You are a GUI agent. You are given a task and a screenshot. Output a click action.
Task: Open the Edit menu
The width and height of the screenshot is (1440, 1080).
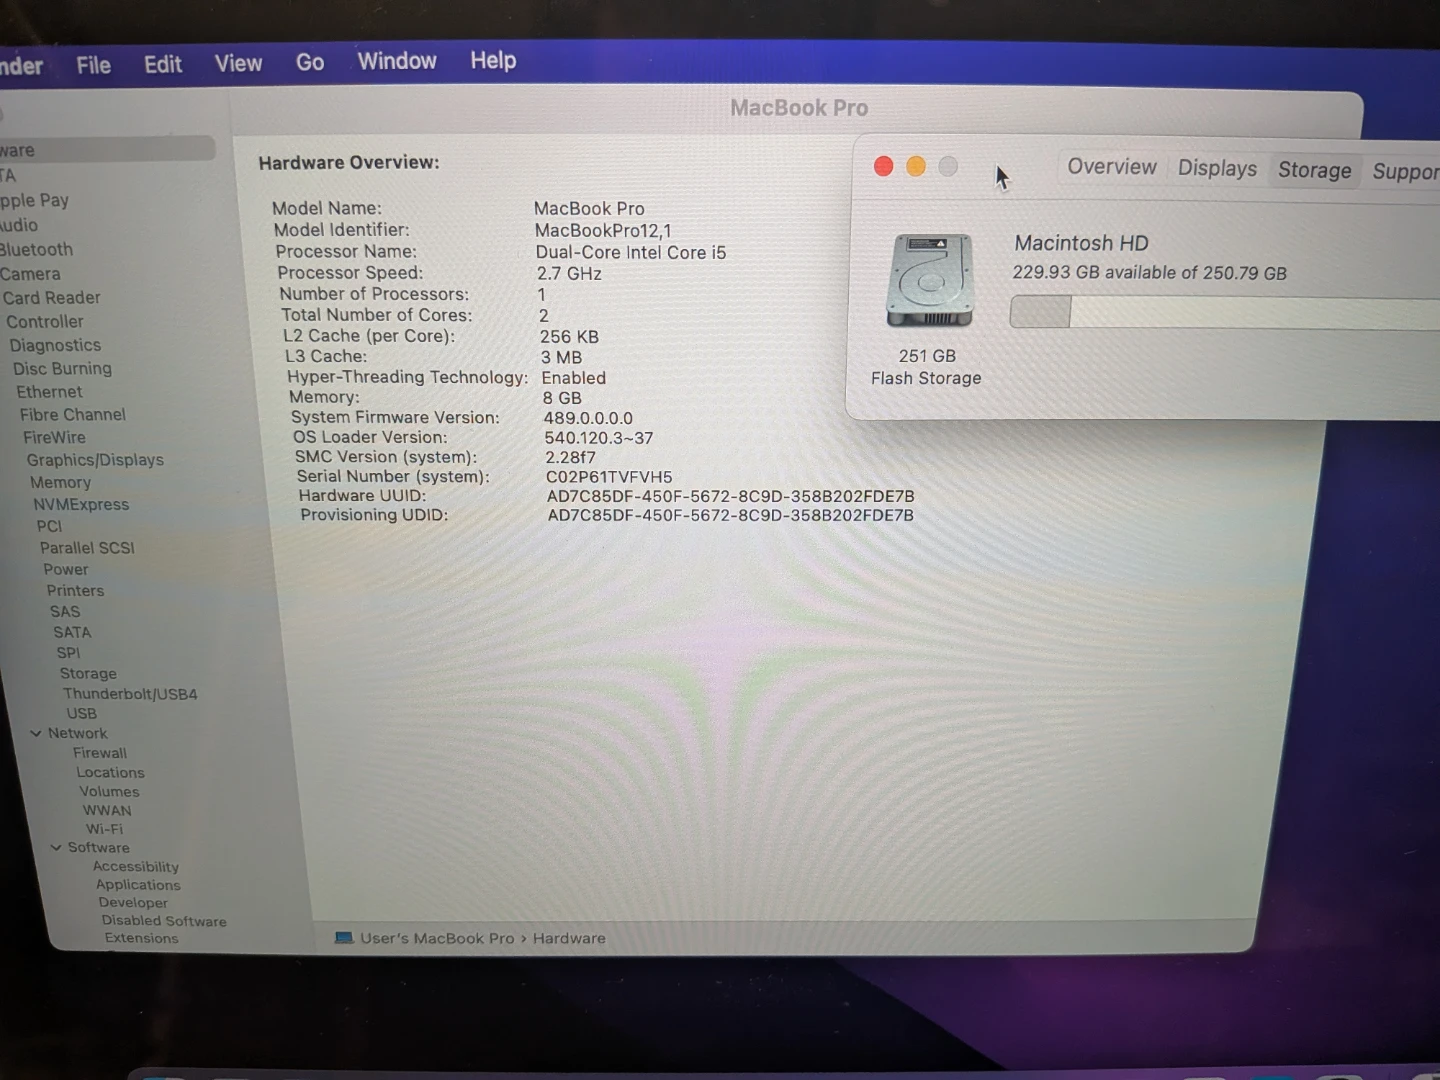click(x=162, y=64)
